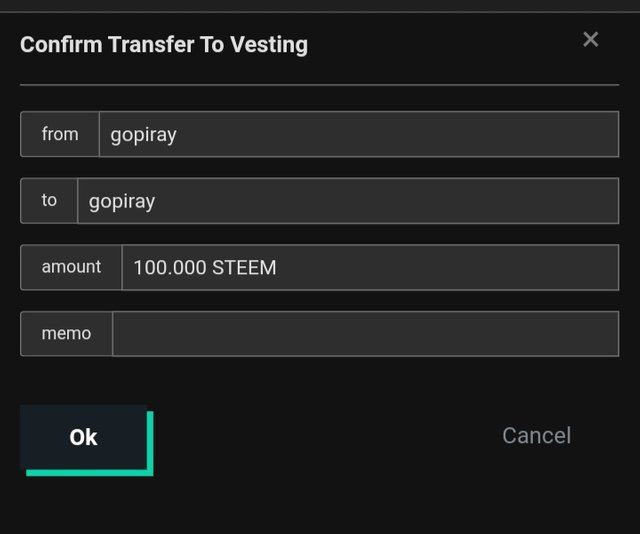Viewport: 640px width, 534px height.
Task: Focus the from account input field
Action: 358,134
